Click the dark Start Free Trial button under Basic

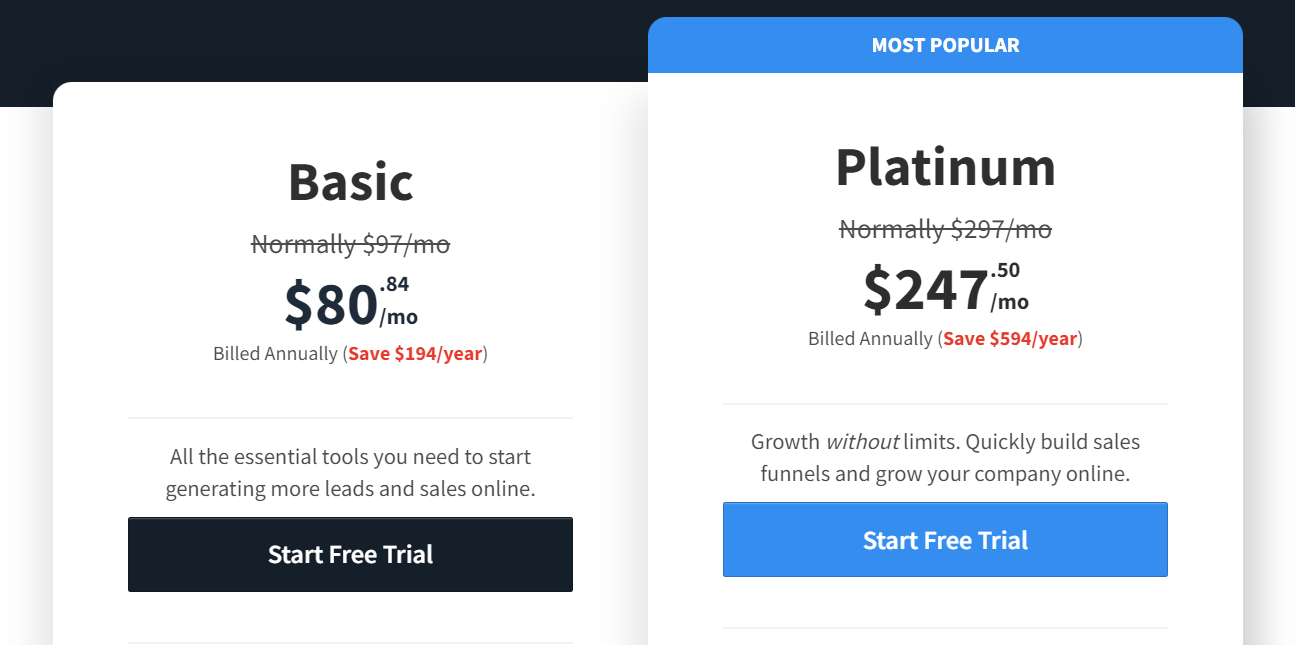tap(350, 554)
